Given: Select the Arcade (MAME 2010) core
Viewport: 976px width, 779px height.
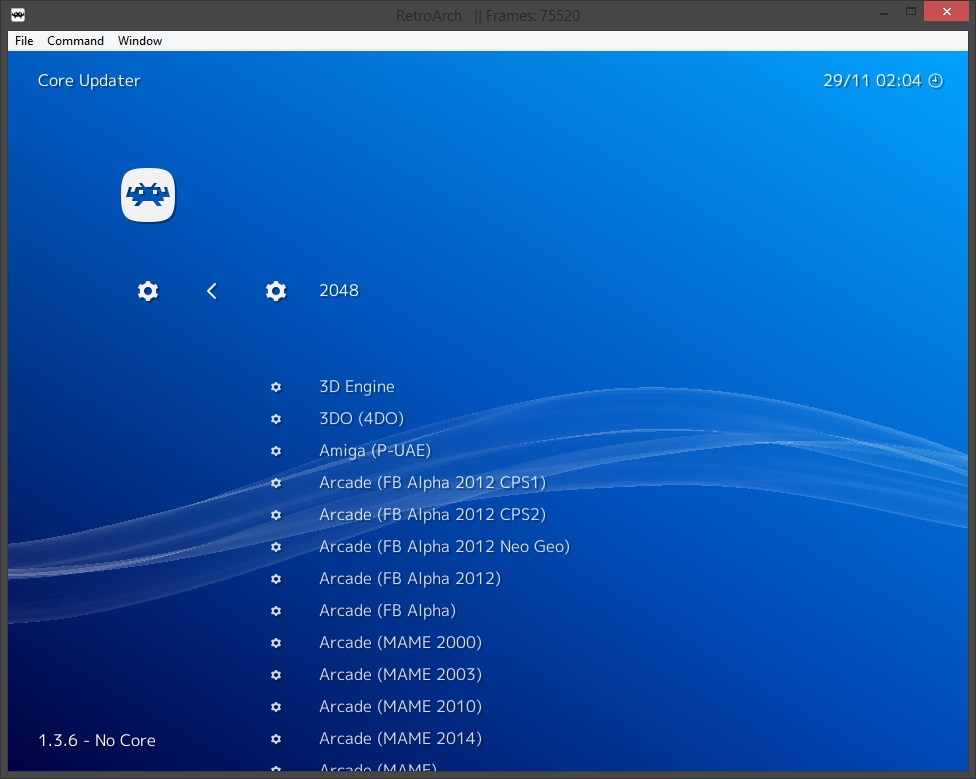Looking at the screenshot, I should tap(400, 707).
